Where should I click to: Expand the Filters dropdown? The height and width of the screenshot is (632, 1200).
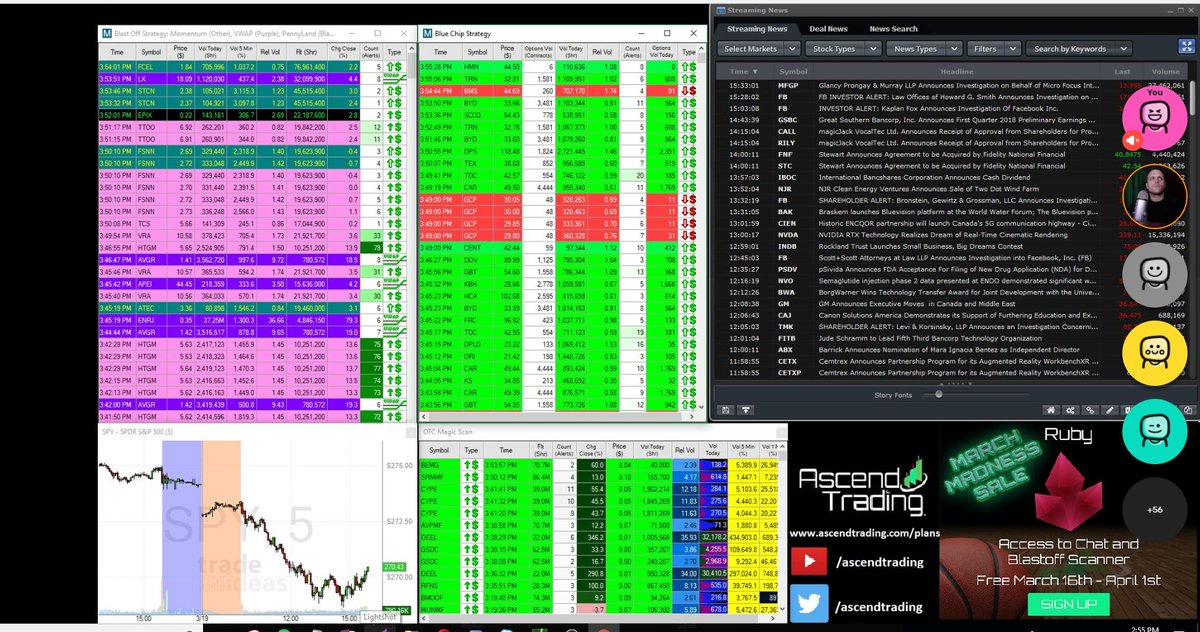tap(994, 47)
